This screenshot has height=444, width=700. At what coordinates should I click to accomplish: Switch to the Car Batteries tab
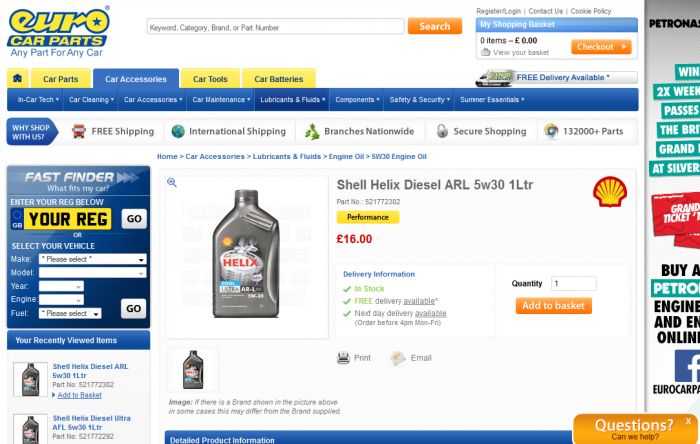(279, 79)
